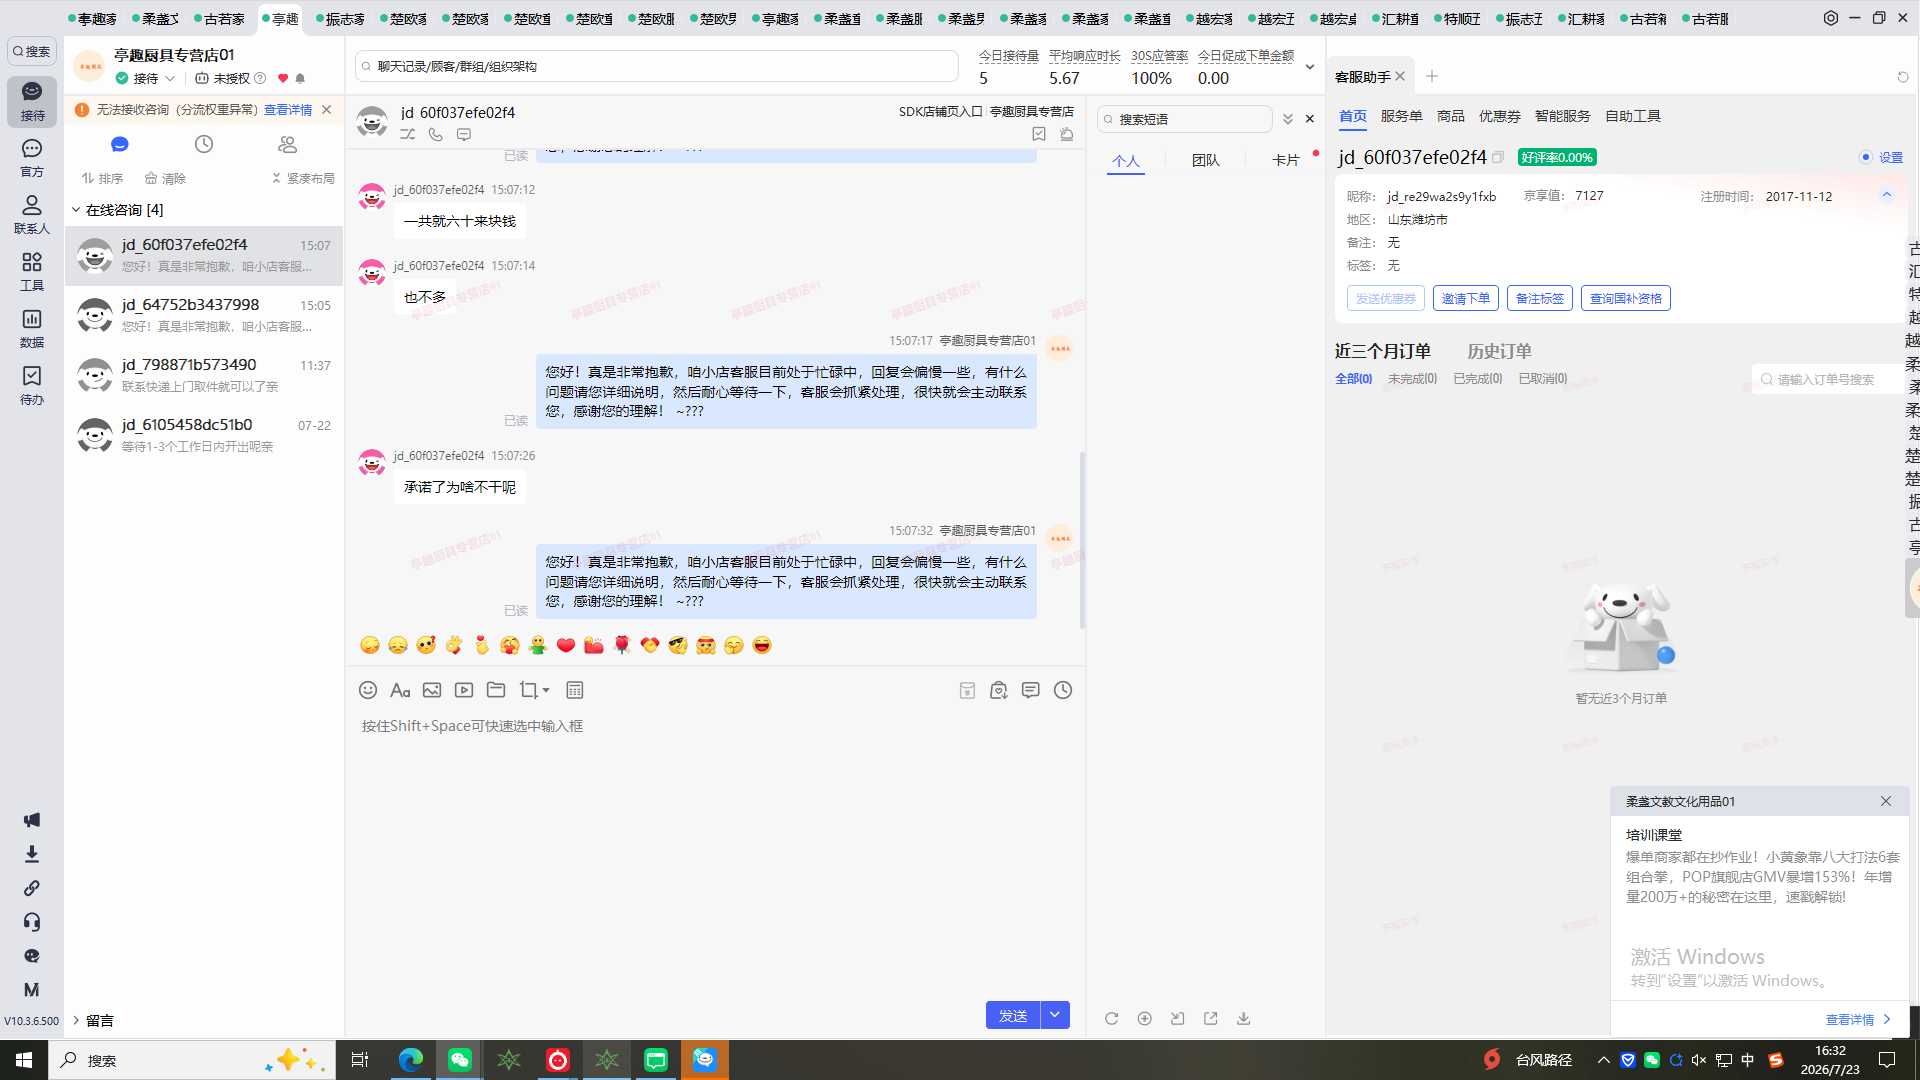Click the 发送 send button

1013,1015
